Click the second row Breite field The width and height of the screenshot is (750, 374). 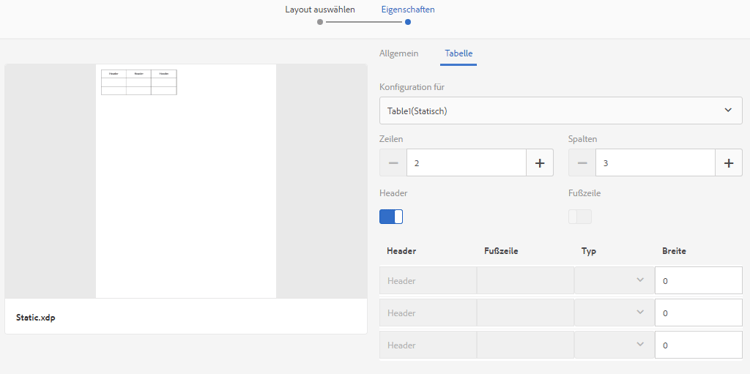[699, 313]
